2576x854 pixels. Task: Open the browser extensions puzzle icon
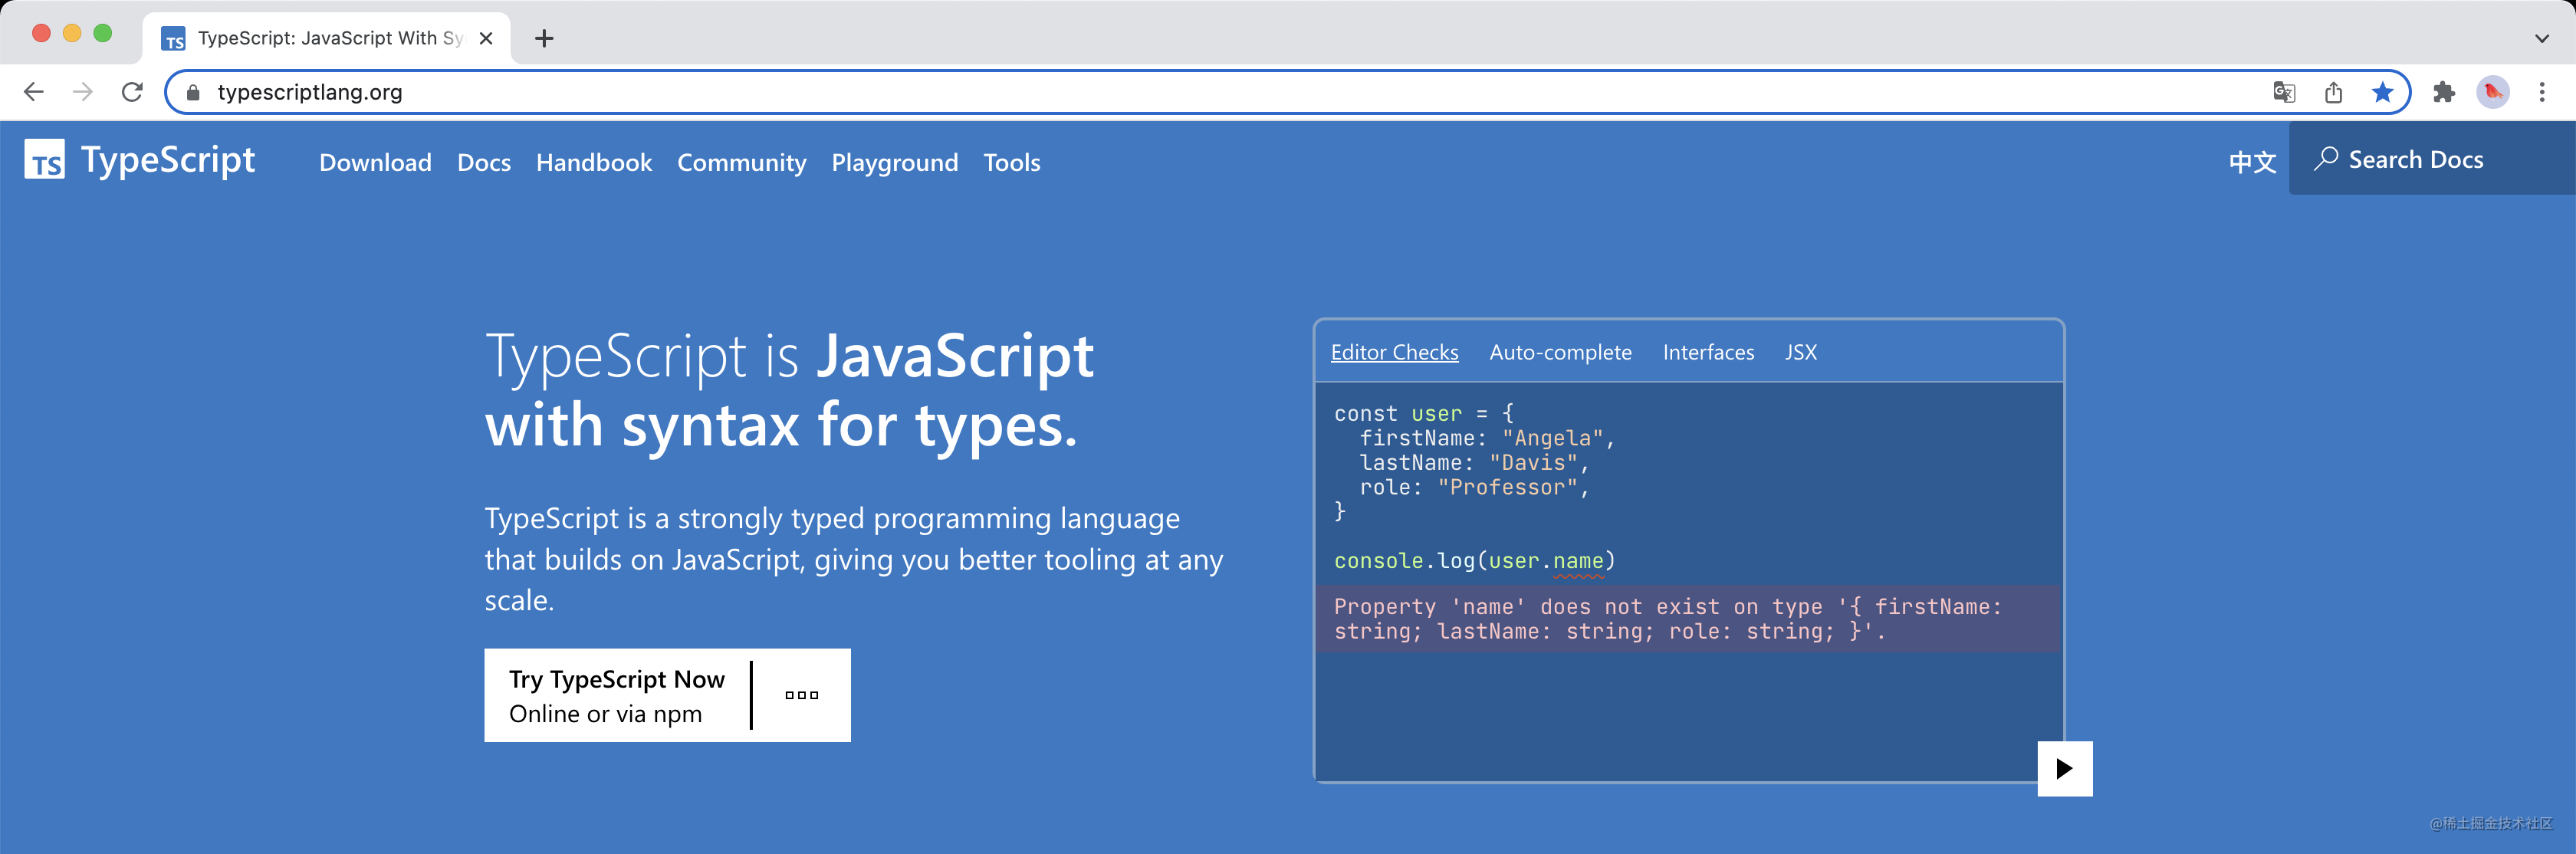[x=2444, y=92]
